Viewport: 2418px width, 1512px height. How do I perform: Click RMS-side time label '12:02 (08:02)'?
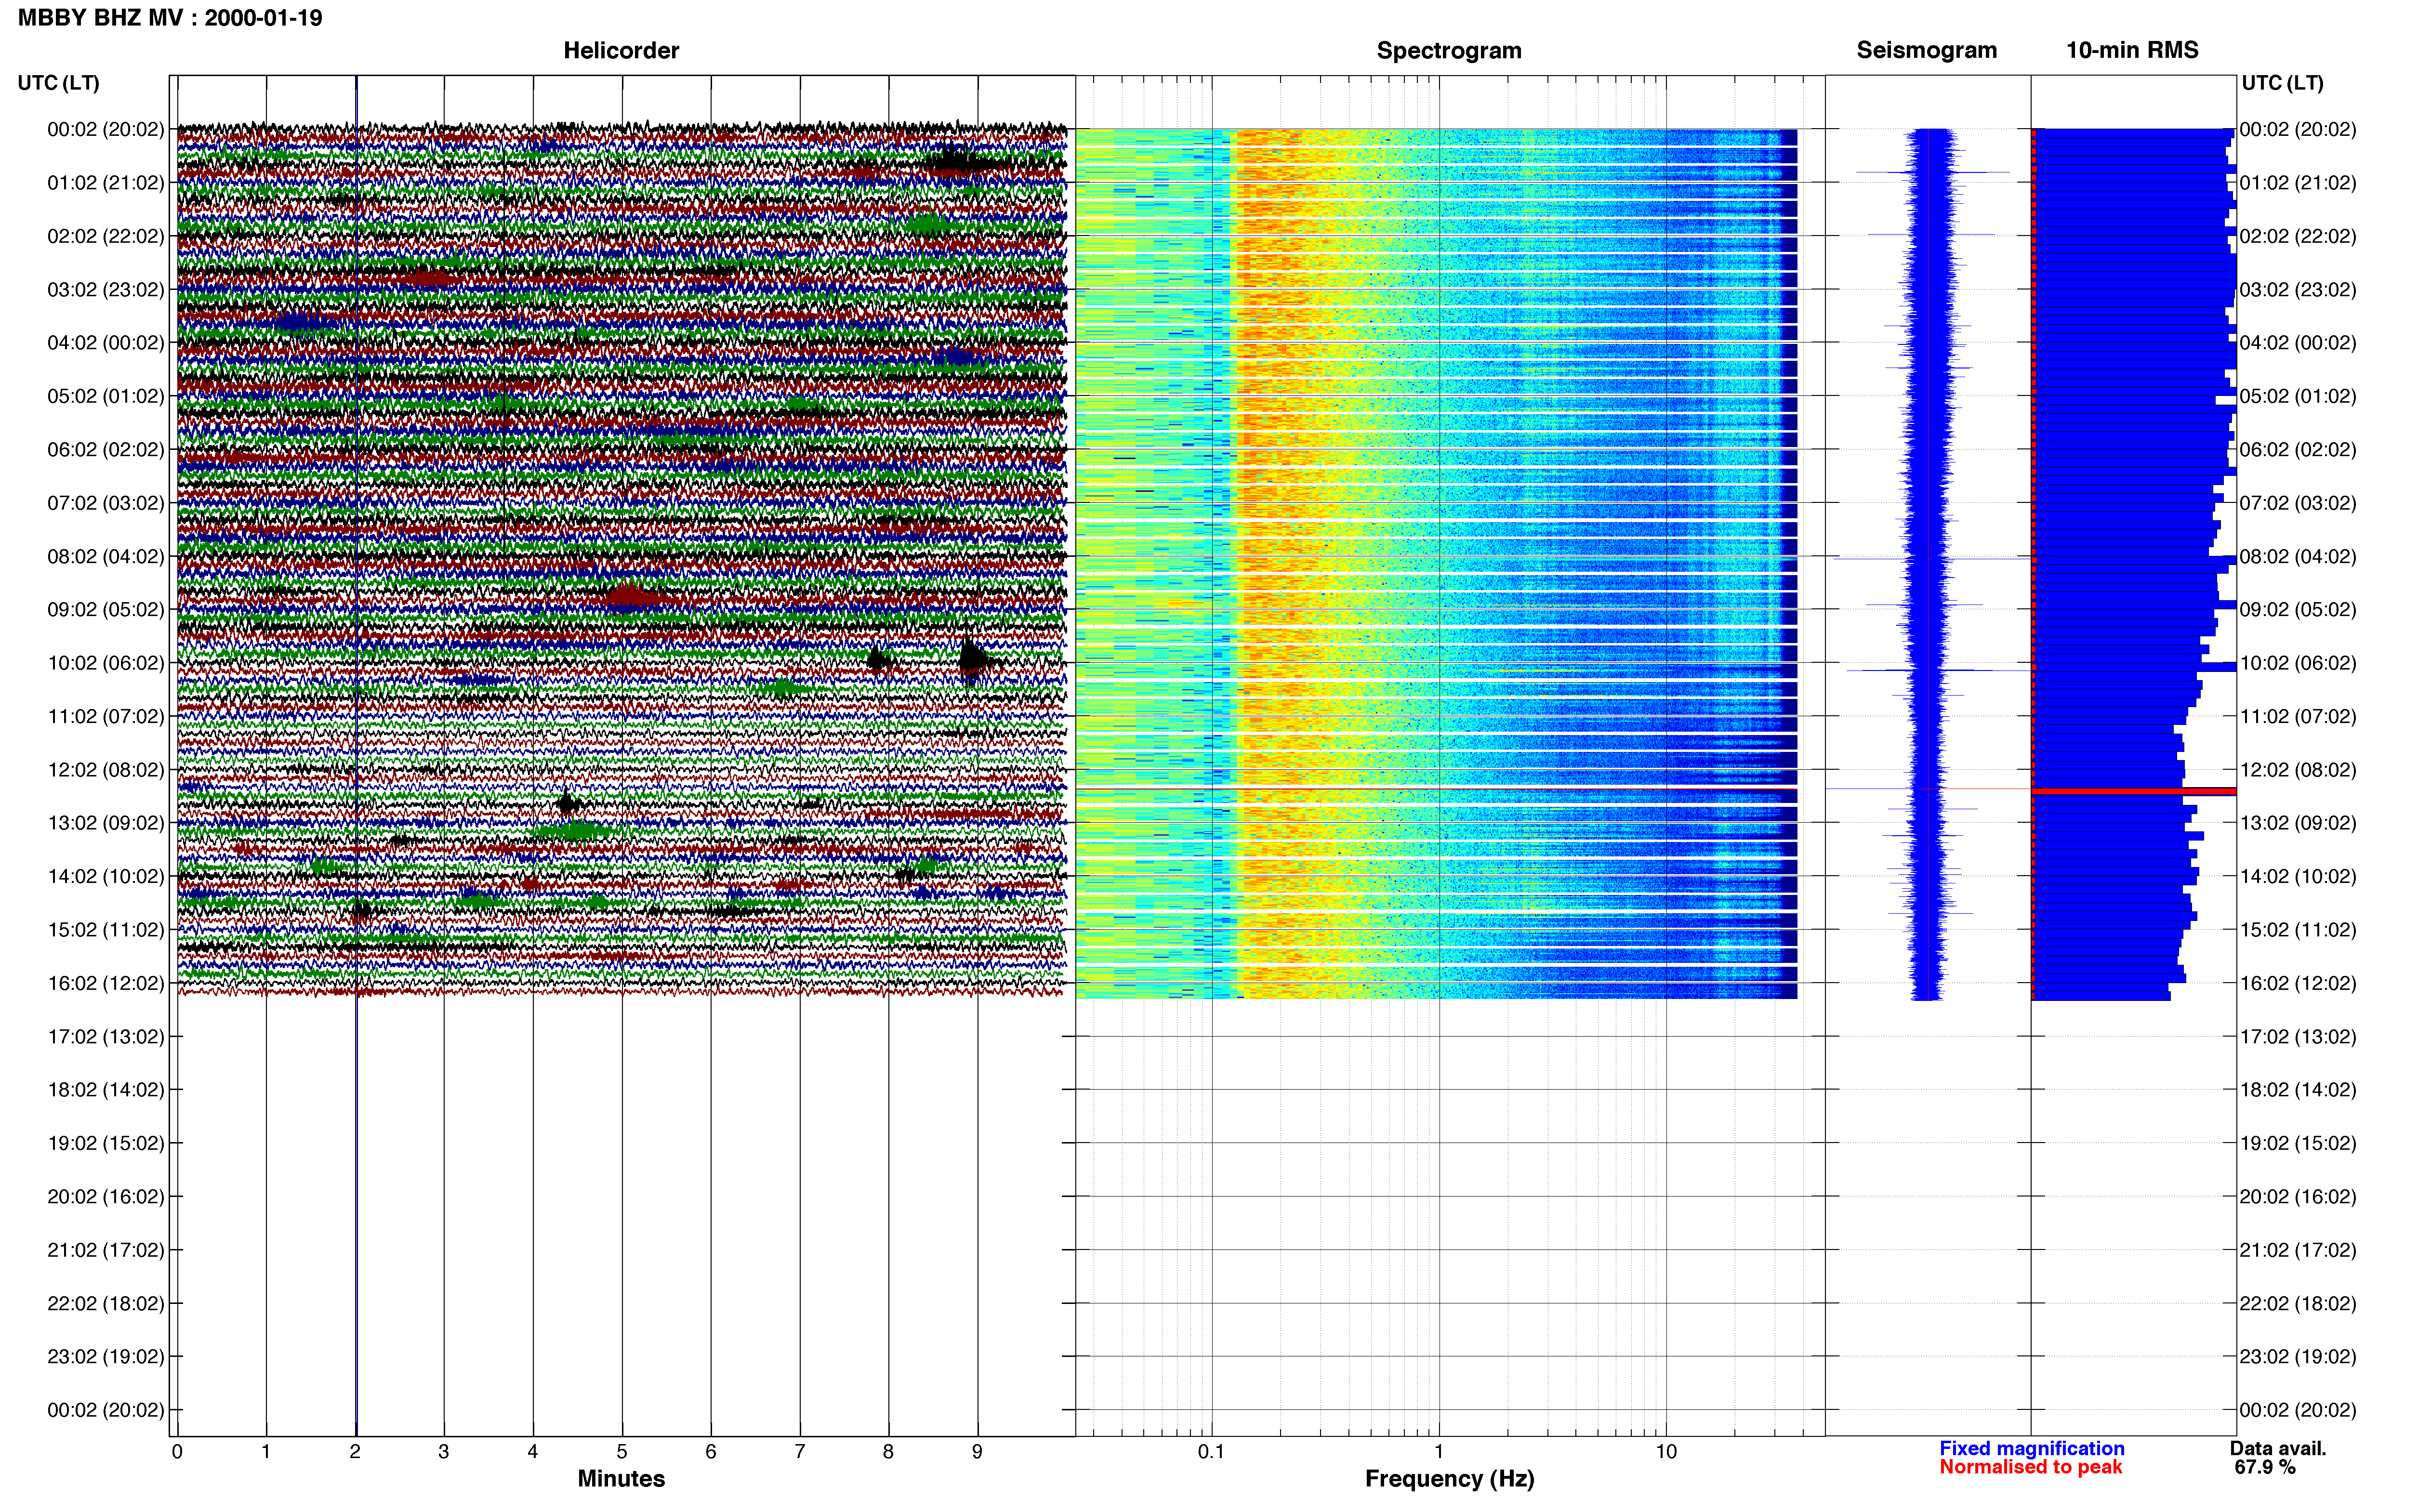click(x=2298, y=770)
